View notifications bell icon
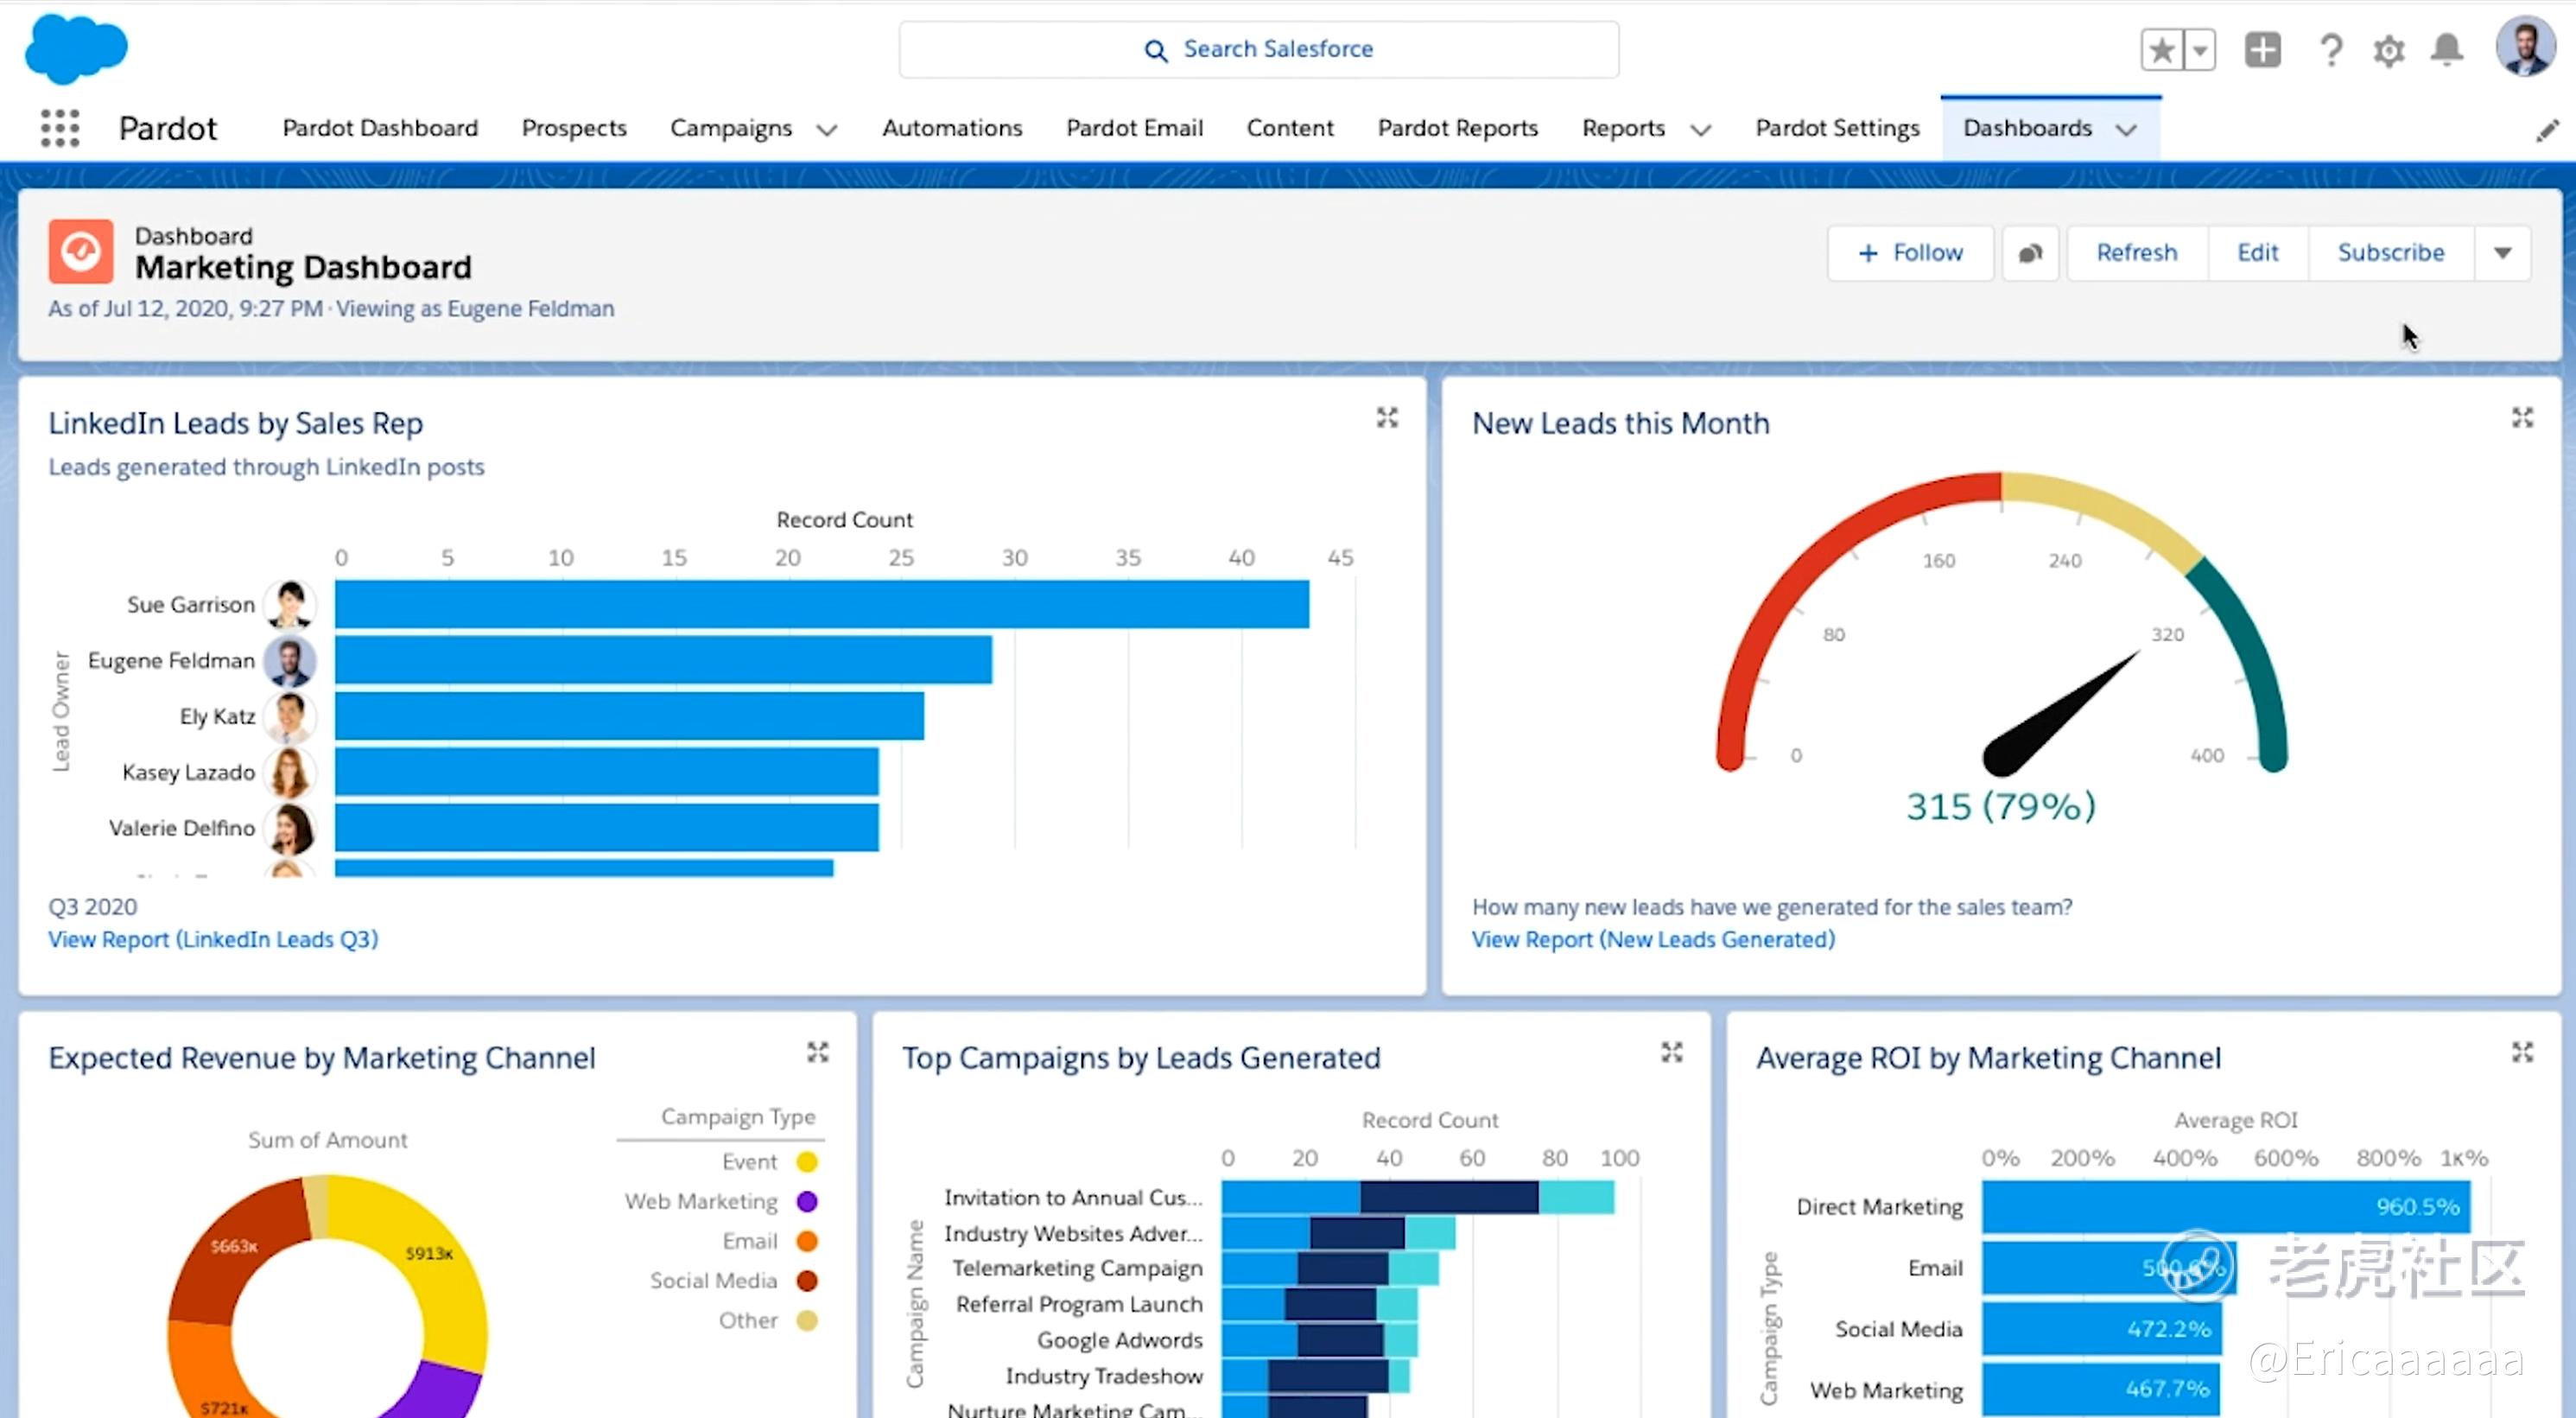The width and height of the screenshot is (2576, 1418). point(2447,50)
